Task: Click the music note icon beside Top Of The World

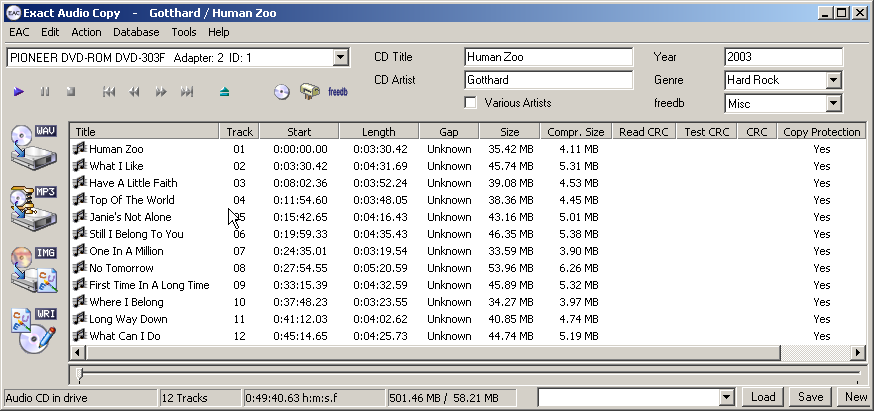Action: (80, 200)
